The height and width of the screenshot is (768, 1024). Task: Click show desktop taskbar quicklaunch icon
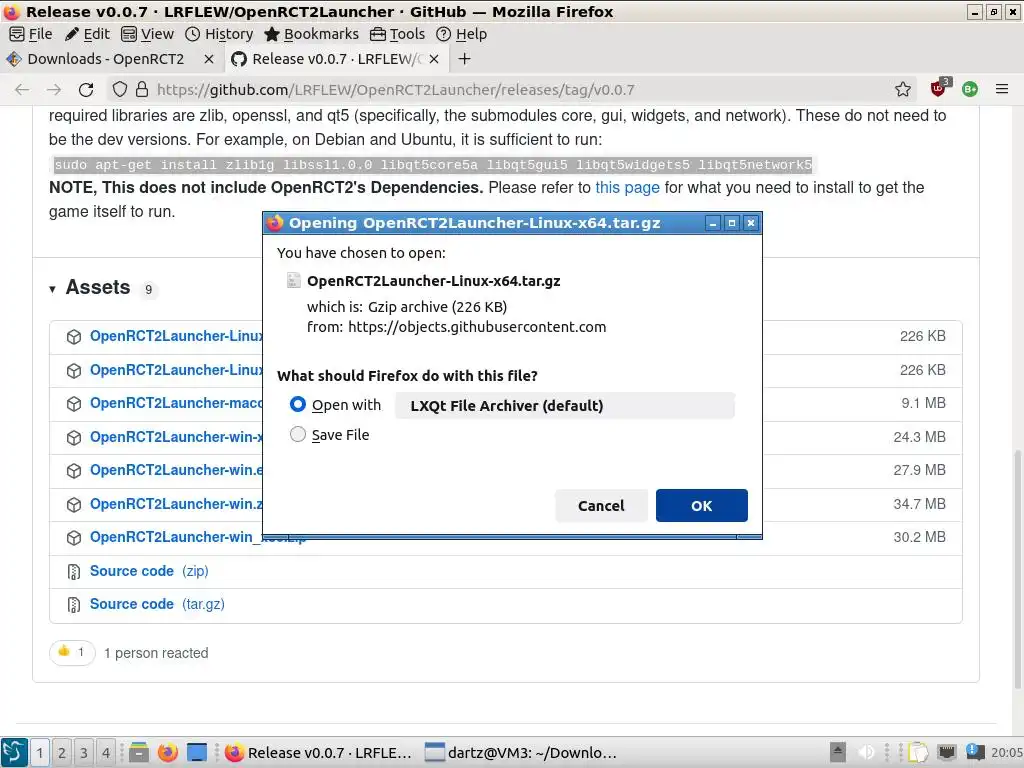197,752
